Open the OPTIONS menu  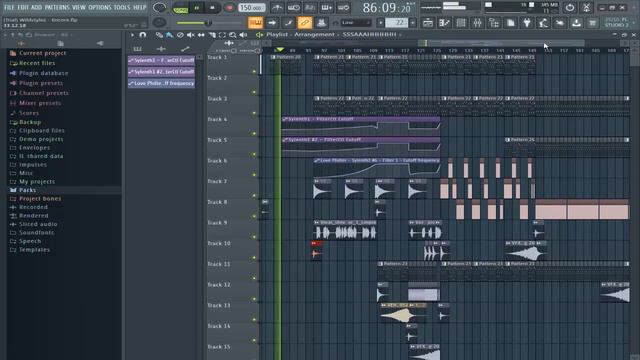click(x=100, y=7)
